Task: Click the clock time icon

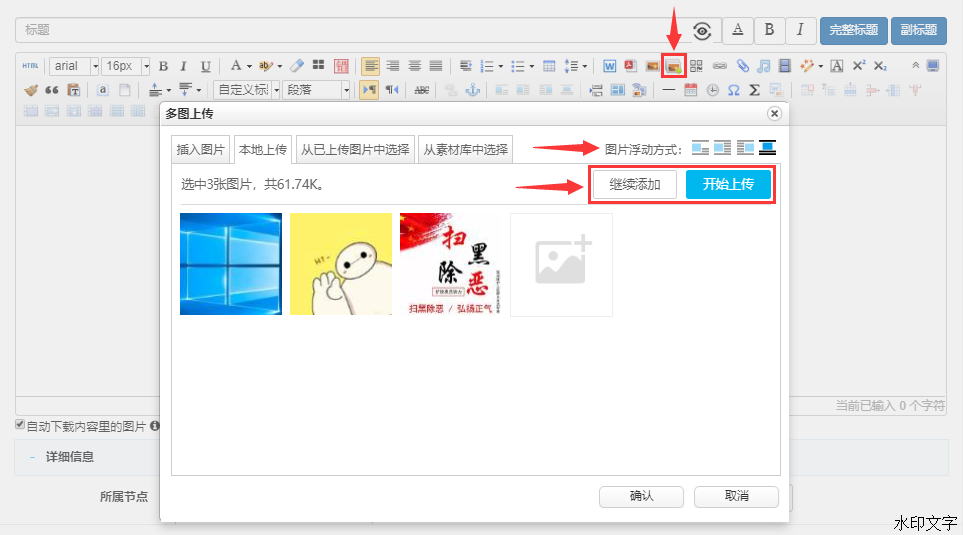Action: pos(712,90)
